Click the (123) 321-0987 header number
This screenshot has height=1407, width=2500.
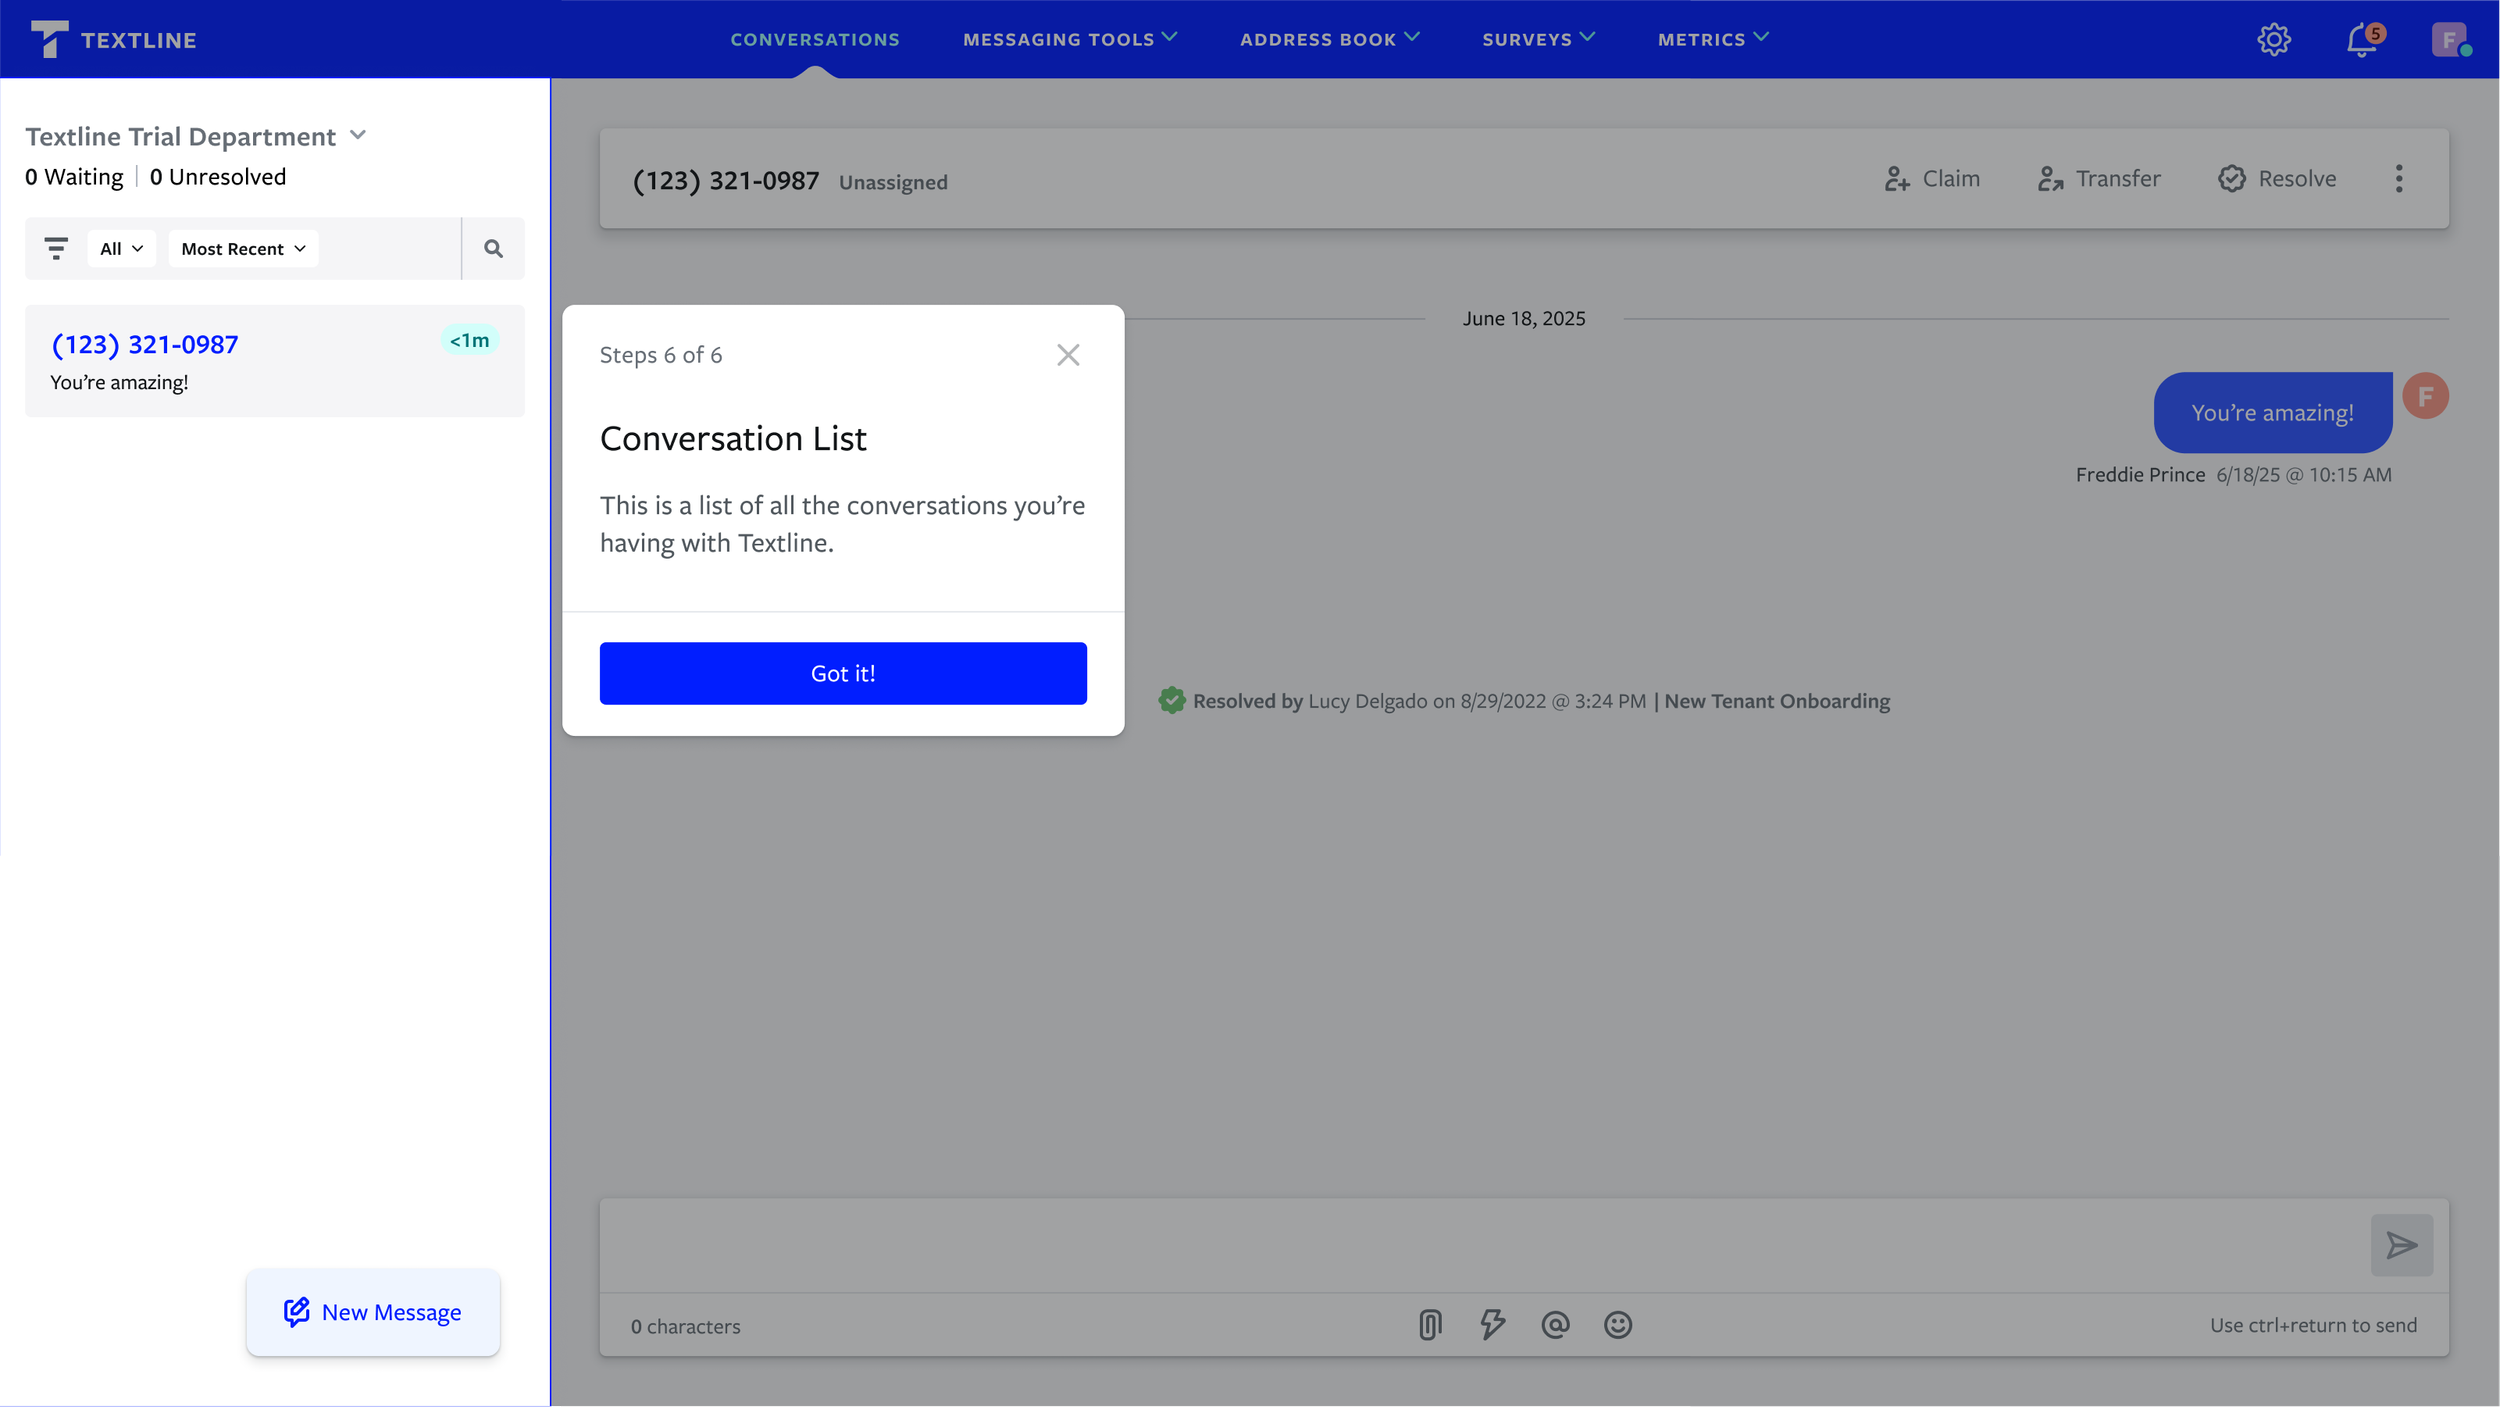point(726,180)
